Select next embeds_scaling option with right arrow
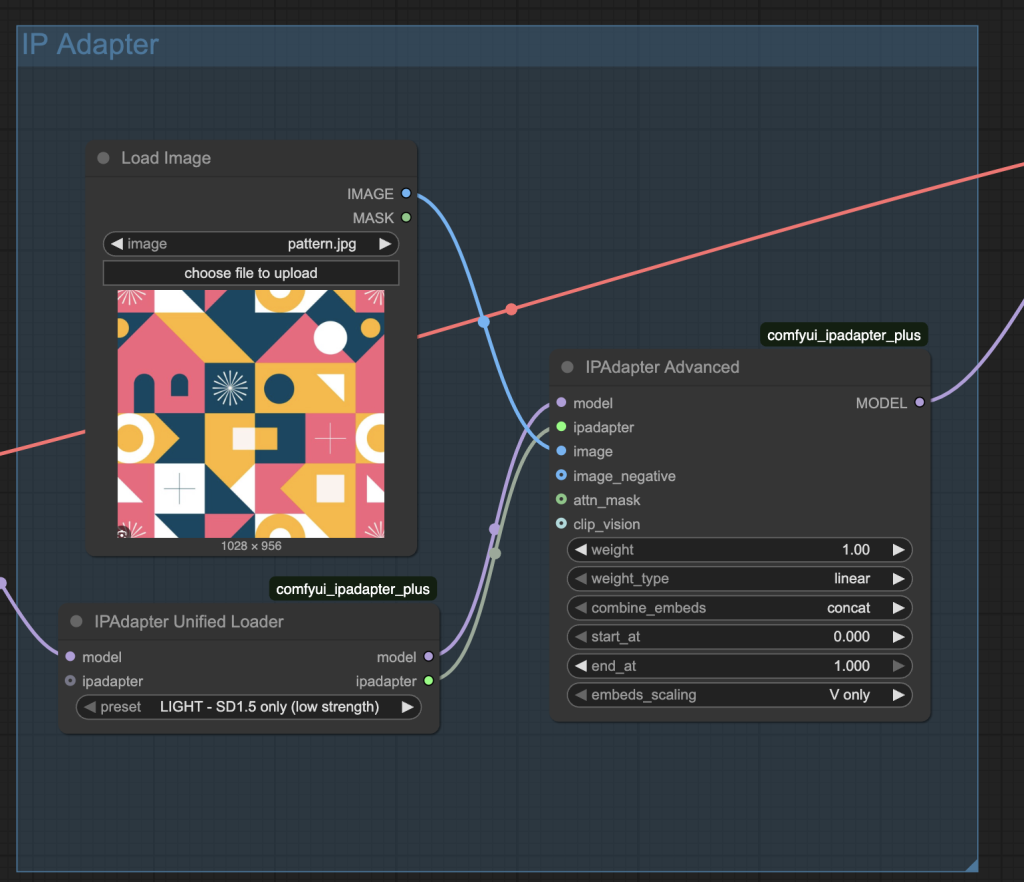1024x882 pixels. pos(899,695)
